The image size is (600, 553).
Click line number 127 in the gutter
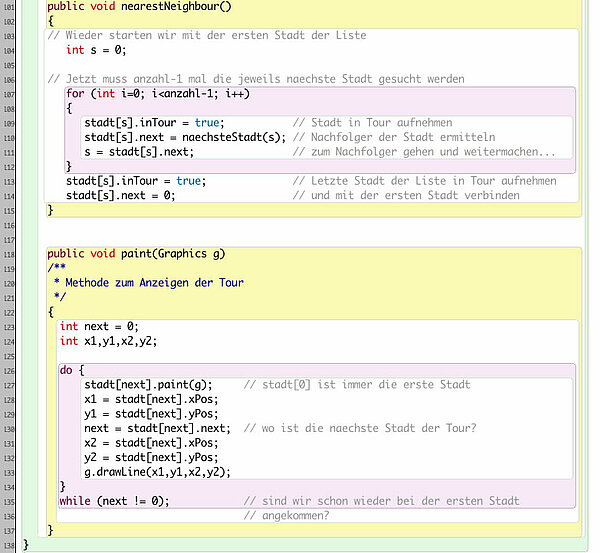click(x=8, y=385)
